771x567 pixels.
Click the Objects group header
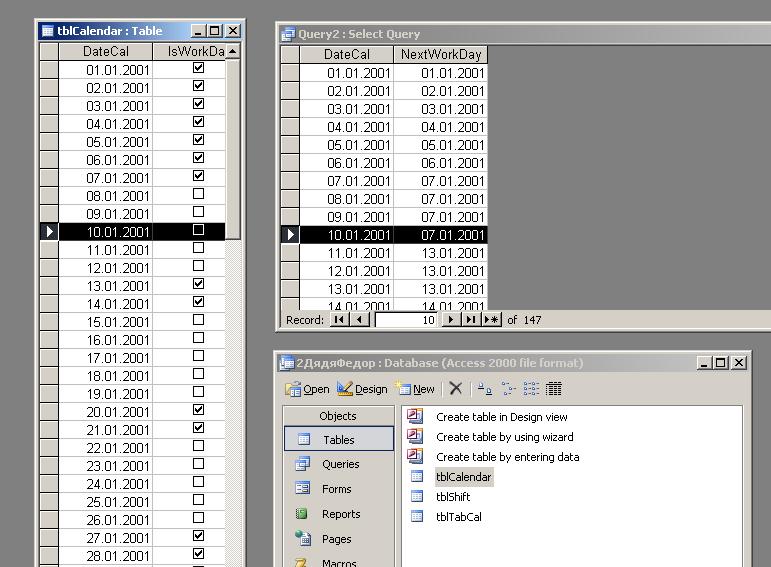(338, 416)
